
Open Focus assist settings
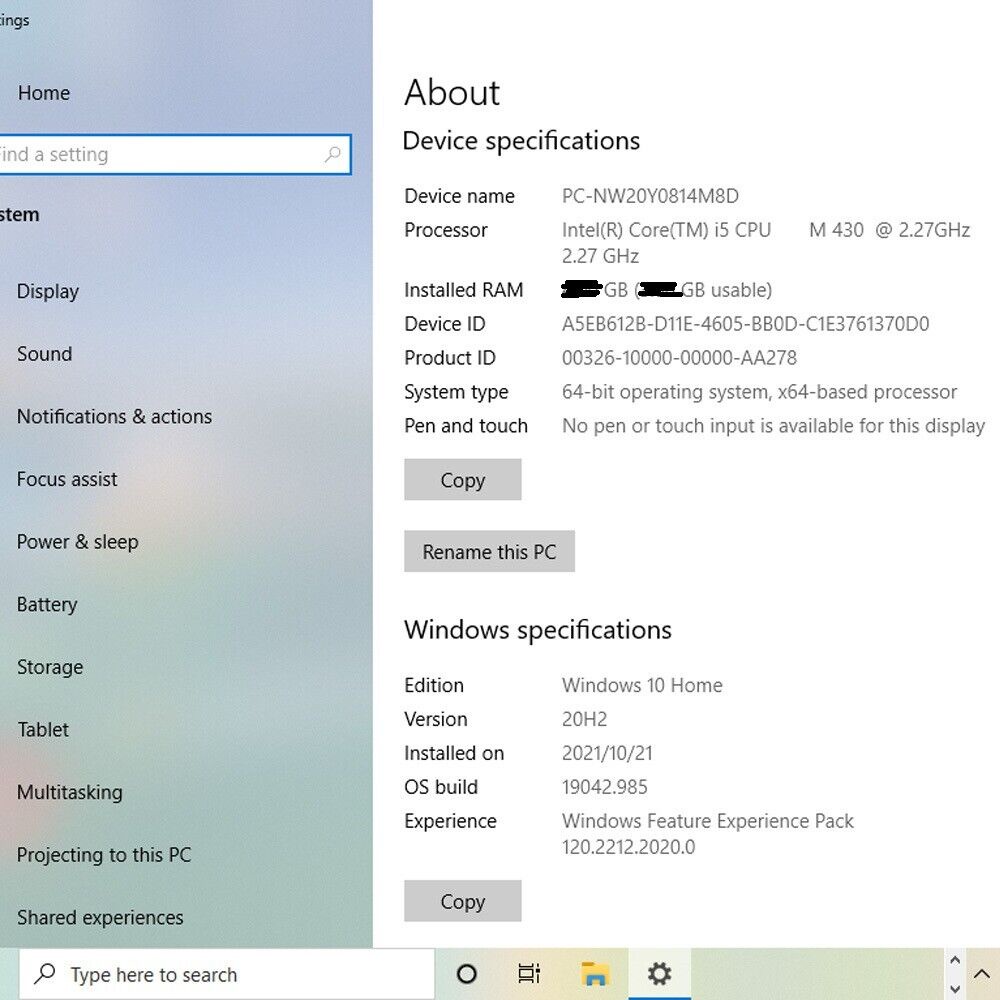[67, 479]
